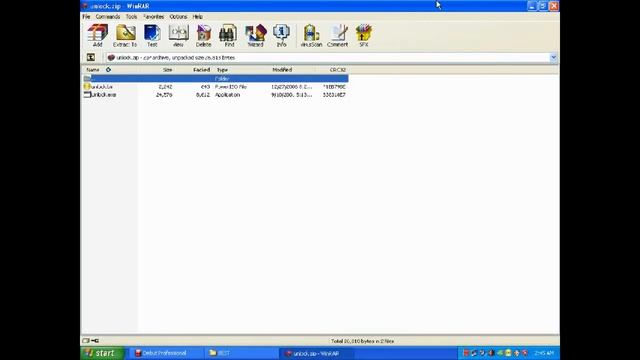Click the Find binoculars icon
Image resolution: width=640 pixels, height=360 pixels.
229,36
